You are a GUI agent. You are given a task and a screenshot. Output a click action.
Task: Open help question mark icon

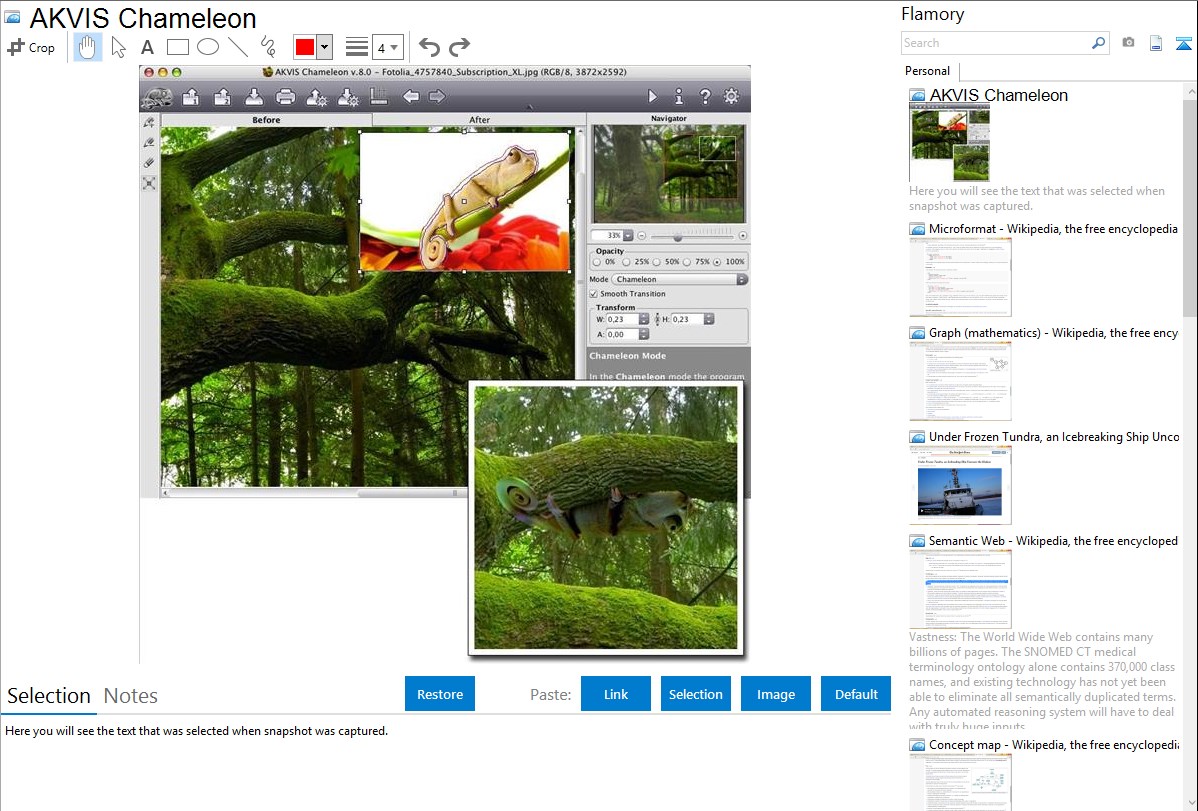click(705, 96)
